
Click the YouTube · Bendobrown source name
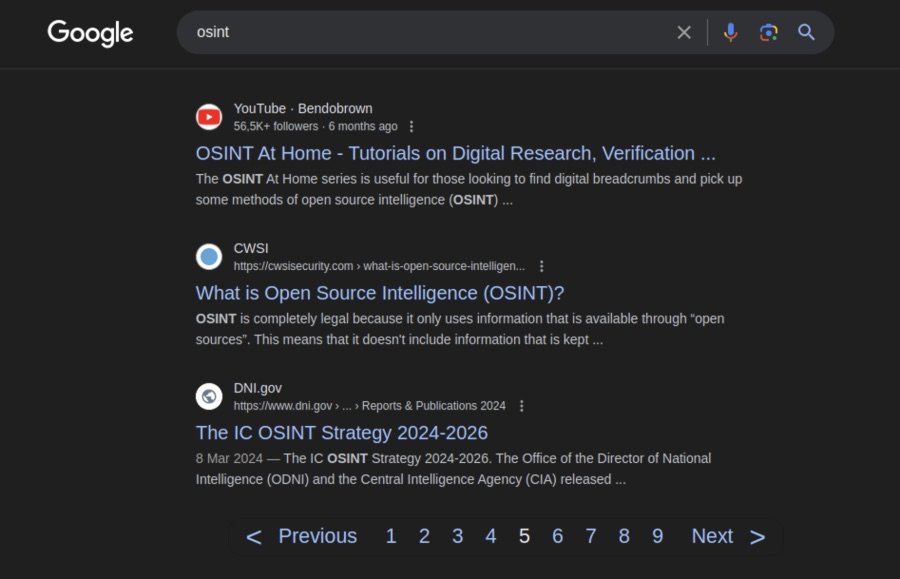click(x=303, y=108)
